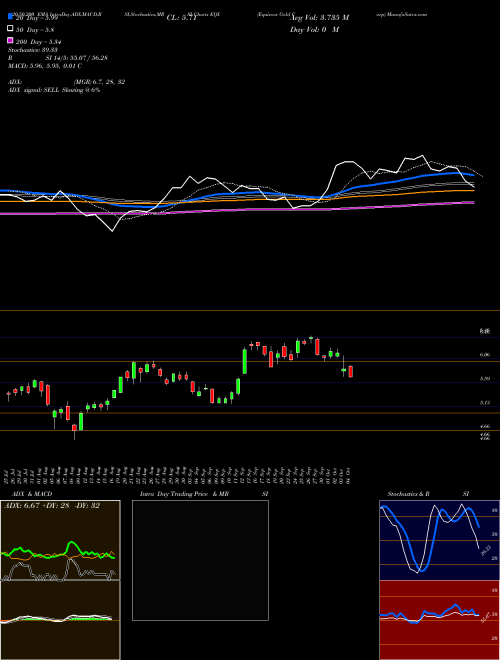Click the white 50 Day legend swatch
Screen dimensions: 500x660
pyautogui.click(x=10, y=29)
